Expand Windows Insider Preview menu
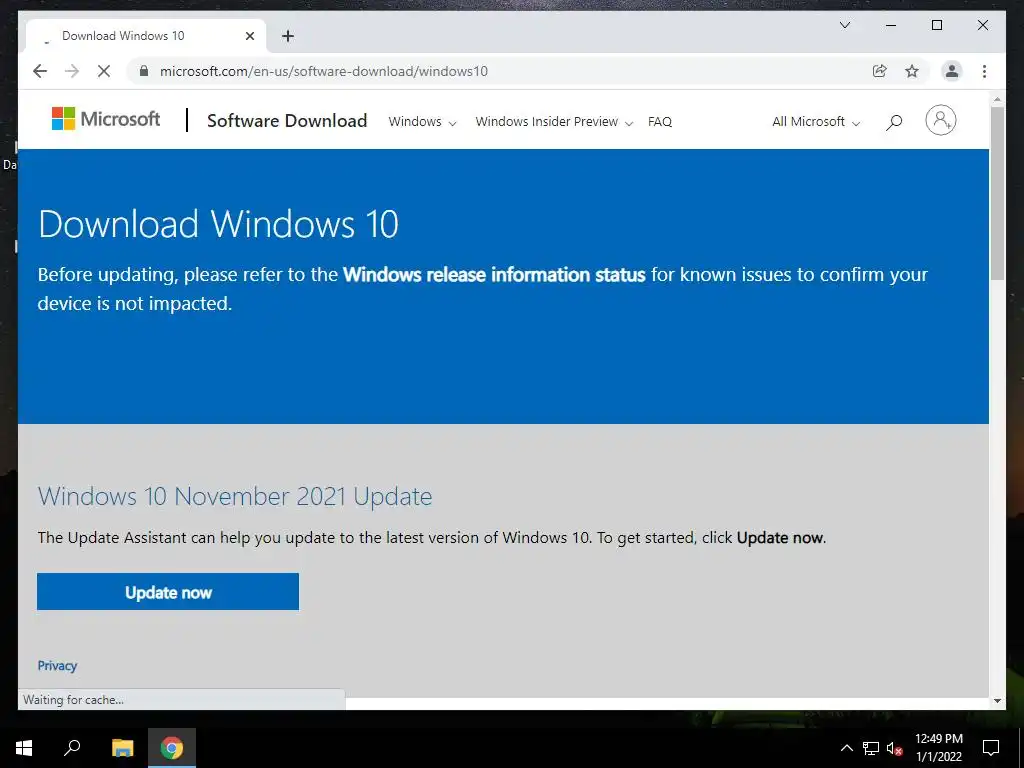The width and height of the screenshot is (1024, 768). [x=554, y=121]
